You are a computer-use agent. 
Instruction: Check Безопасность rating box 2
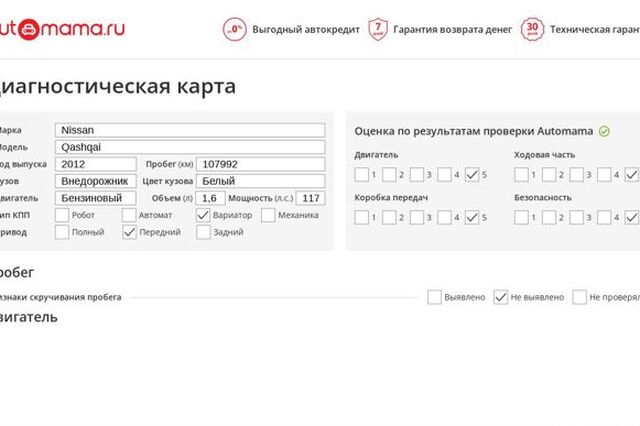(549, 217)
